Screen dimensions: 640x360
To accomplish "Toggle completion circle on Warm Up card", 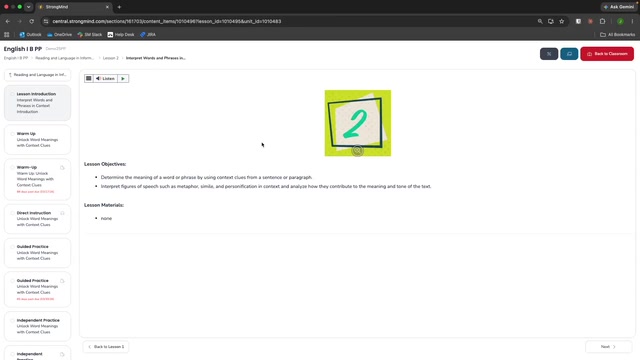I will [12, 133].
